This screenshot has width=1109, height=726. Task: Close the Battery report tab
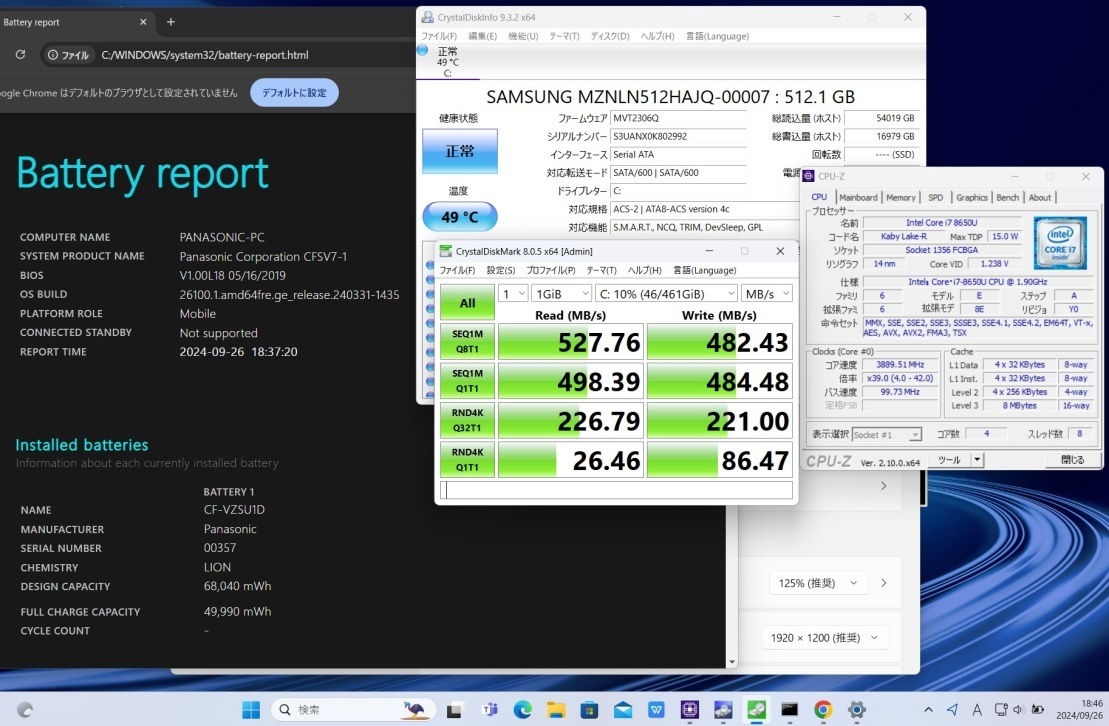pyautogui.click(x=143, y=22)
